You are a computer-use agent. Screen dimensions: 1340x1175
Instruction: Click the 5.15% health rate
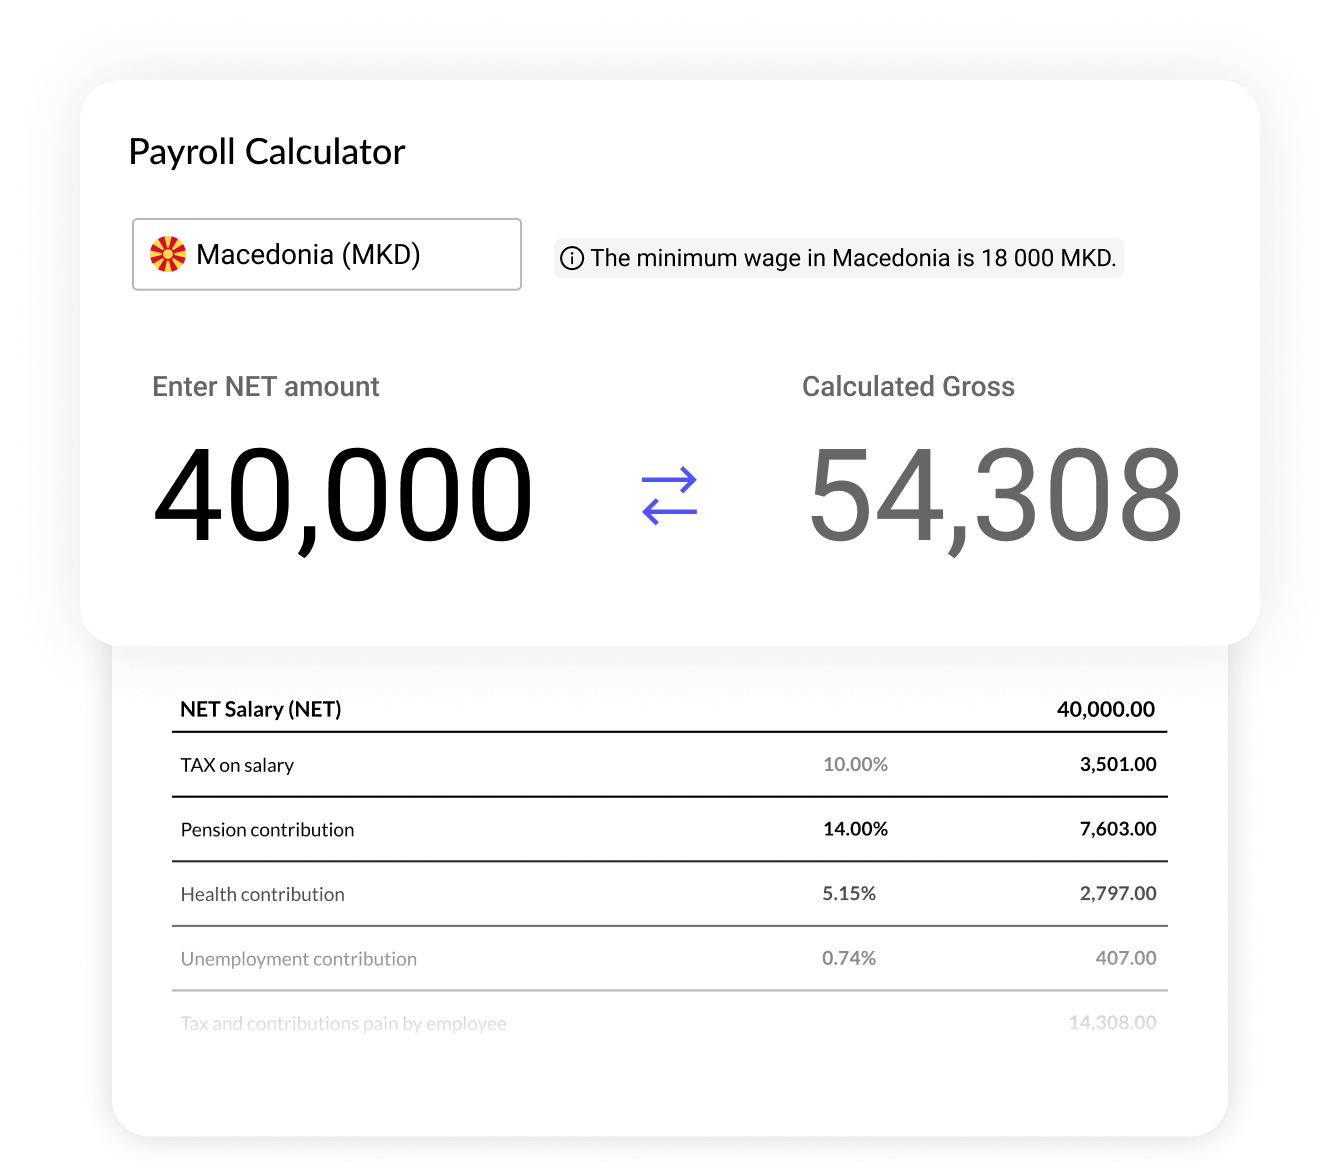pos(849,894)
